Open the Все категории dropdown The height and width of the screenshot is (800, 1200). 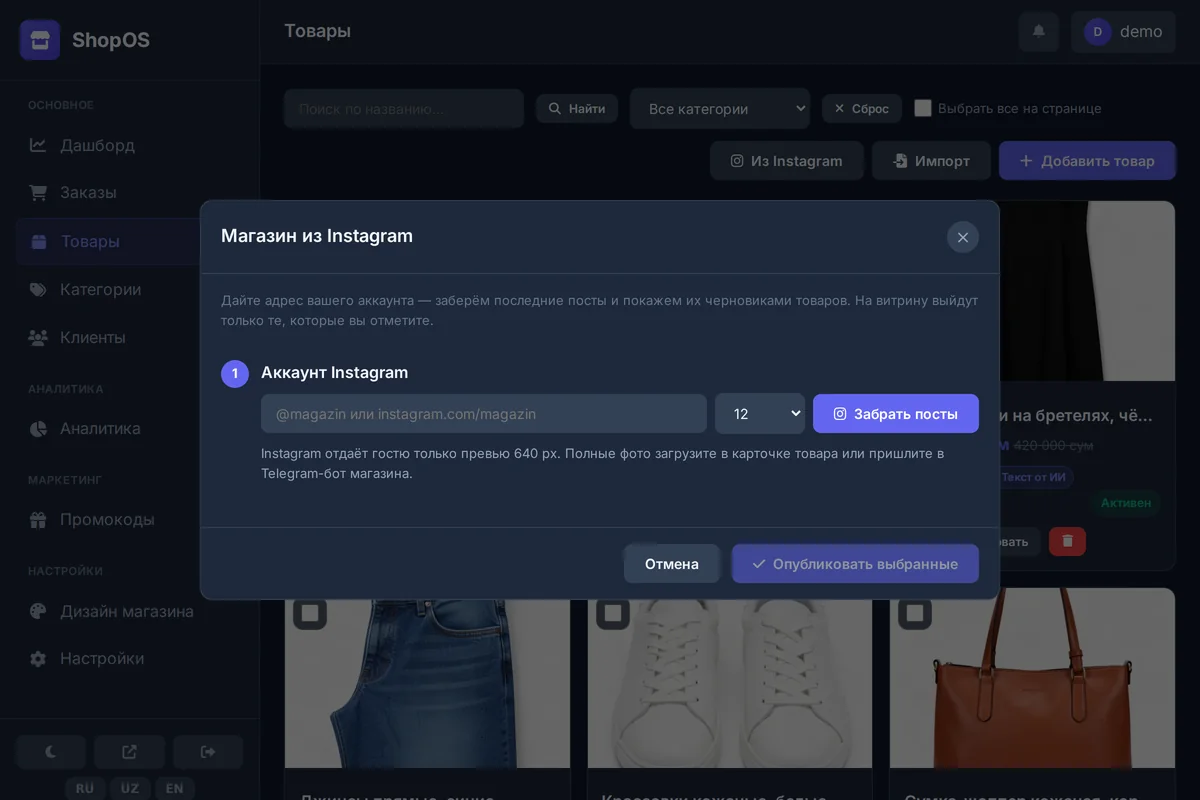pos(720,109)
